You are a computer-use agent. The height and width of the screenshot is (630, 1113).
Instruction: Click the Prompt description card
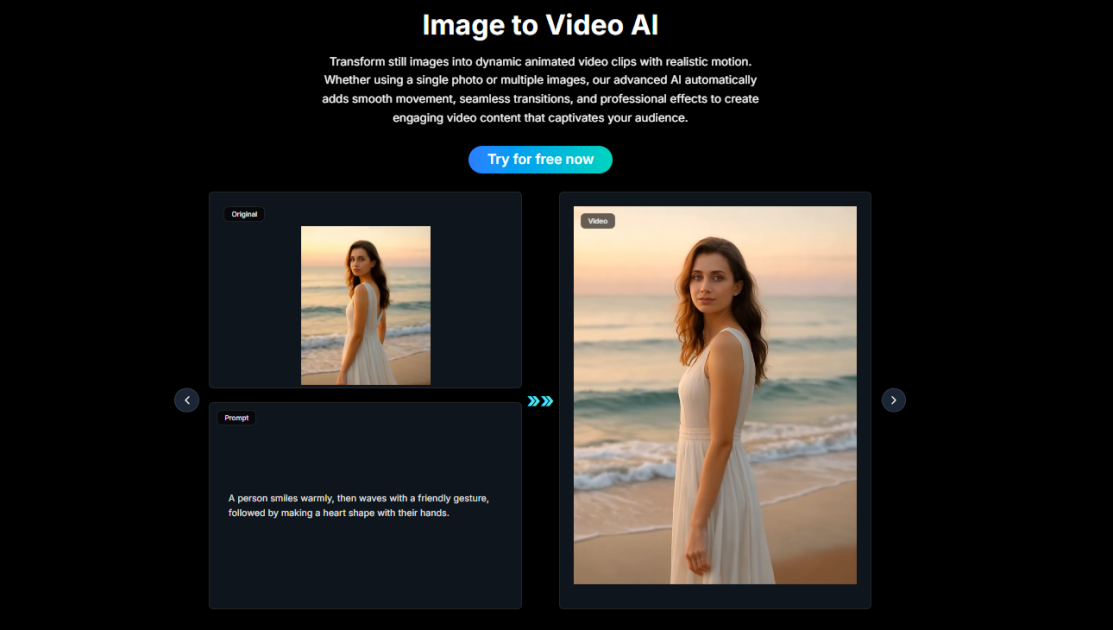tap(365, 504)
